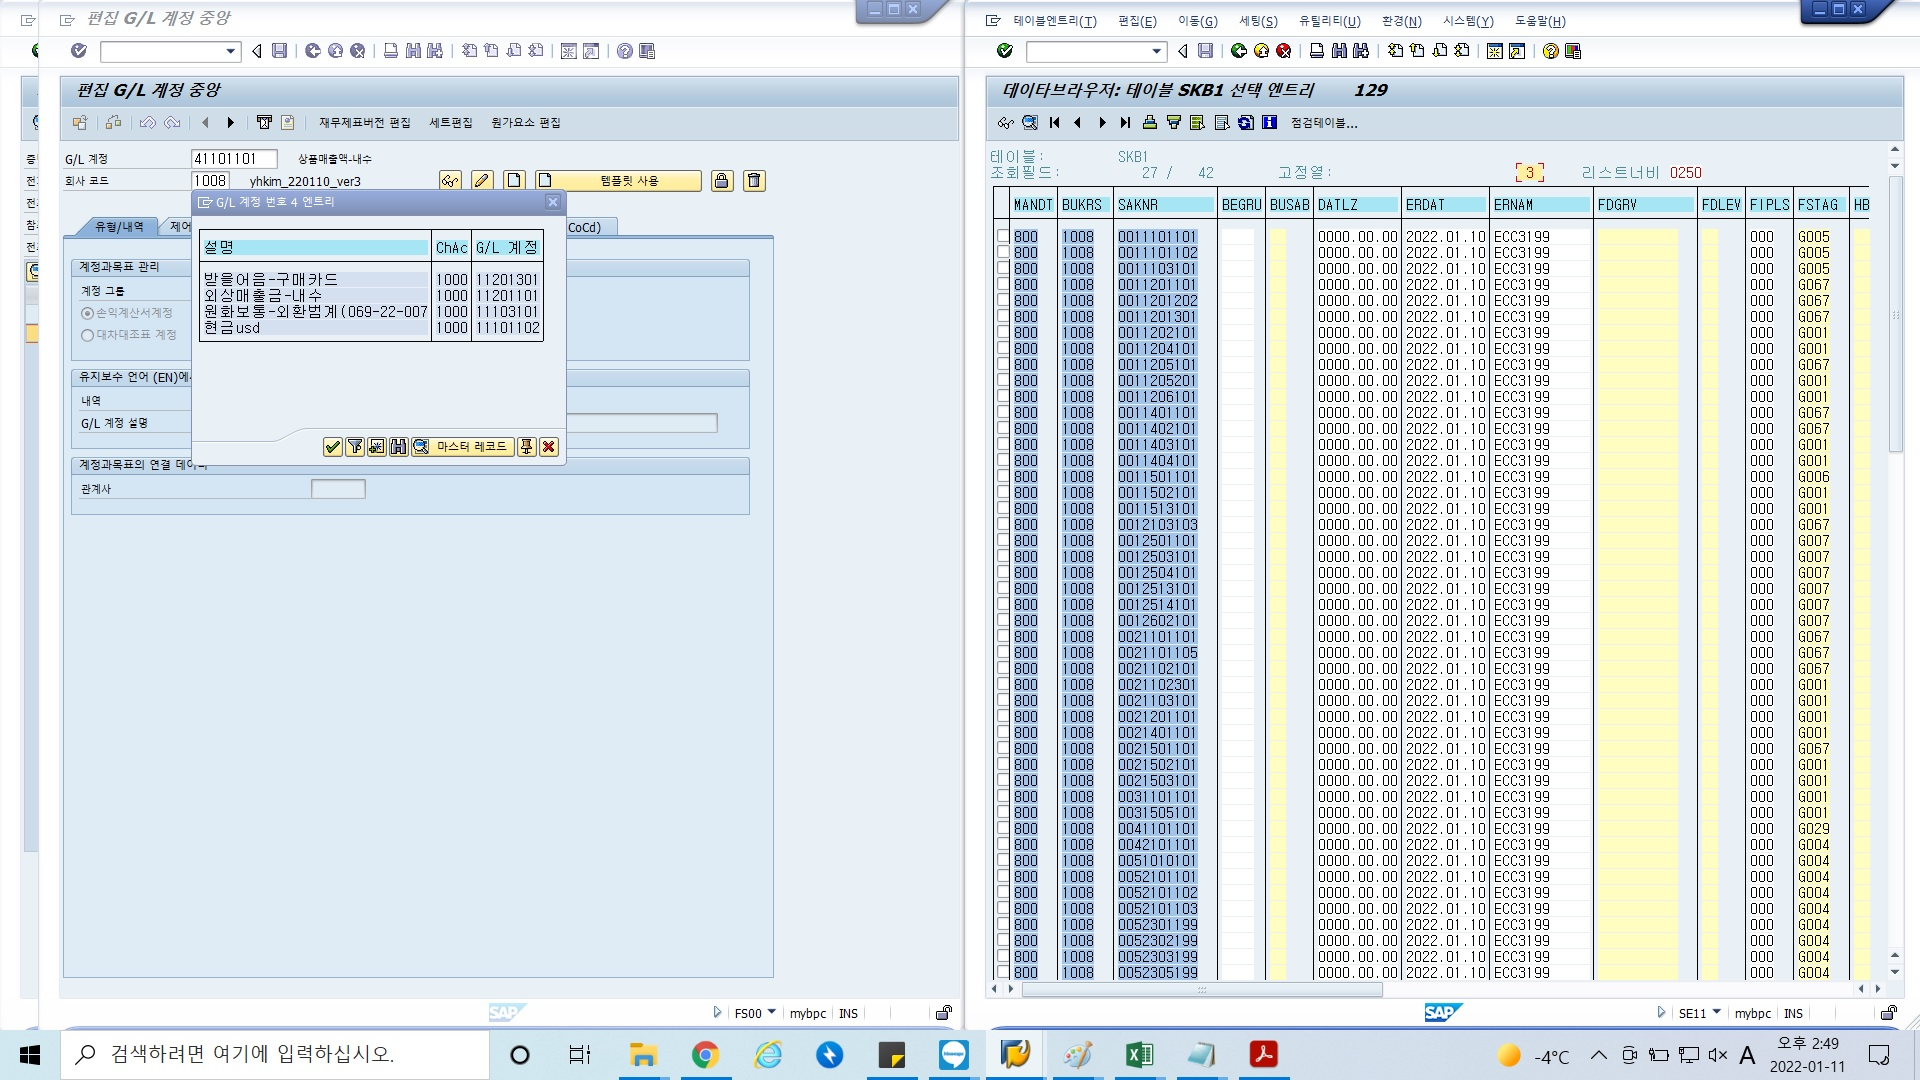Viewport: 1920px width, 1080px height.
Task: Click the glasses display icon in data browser toolbar
Action: click(x=1006, y=123)
